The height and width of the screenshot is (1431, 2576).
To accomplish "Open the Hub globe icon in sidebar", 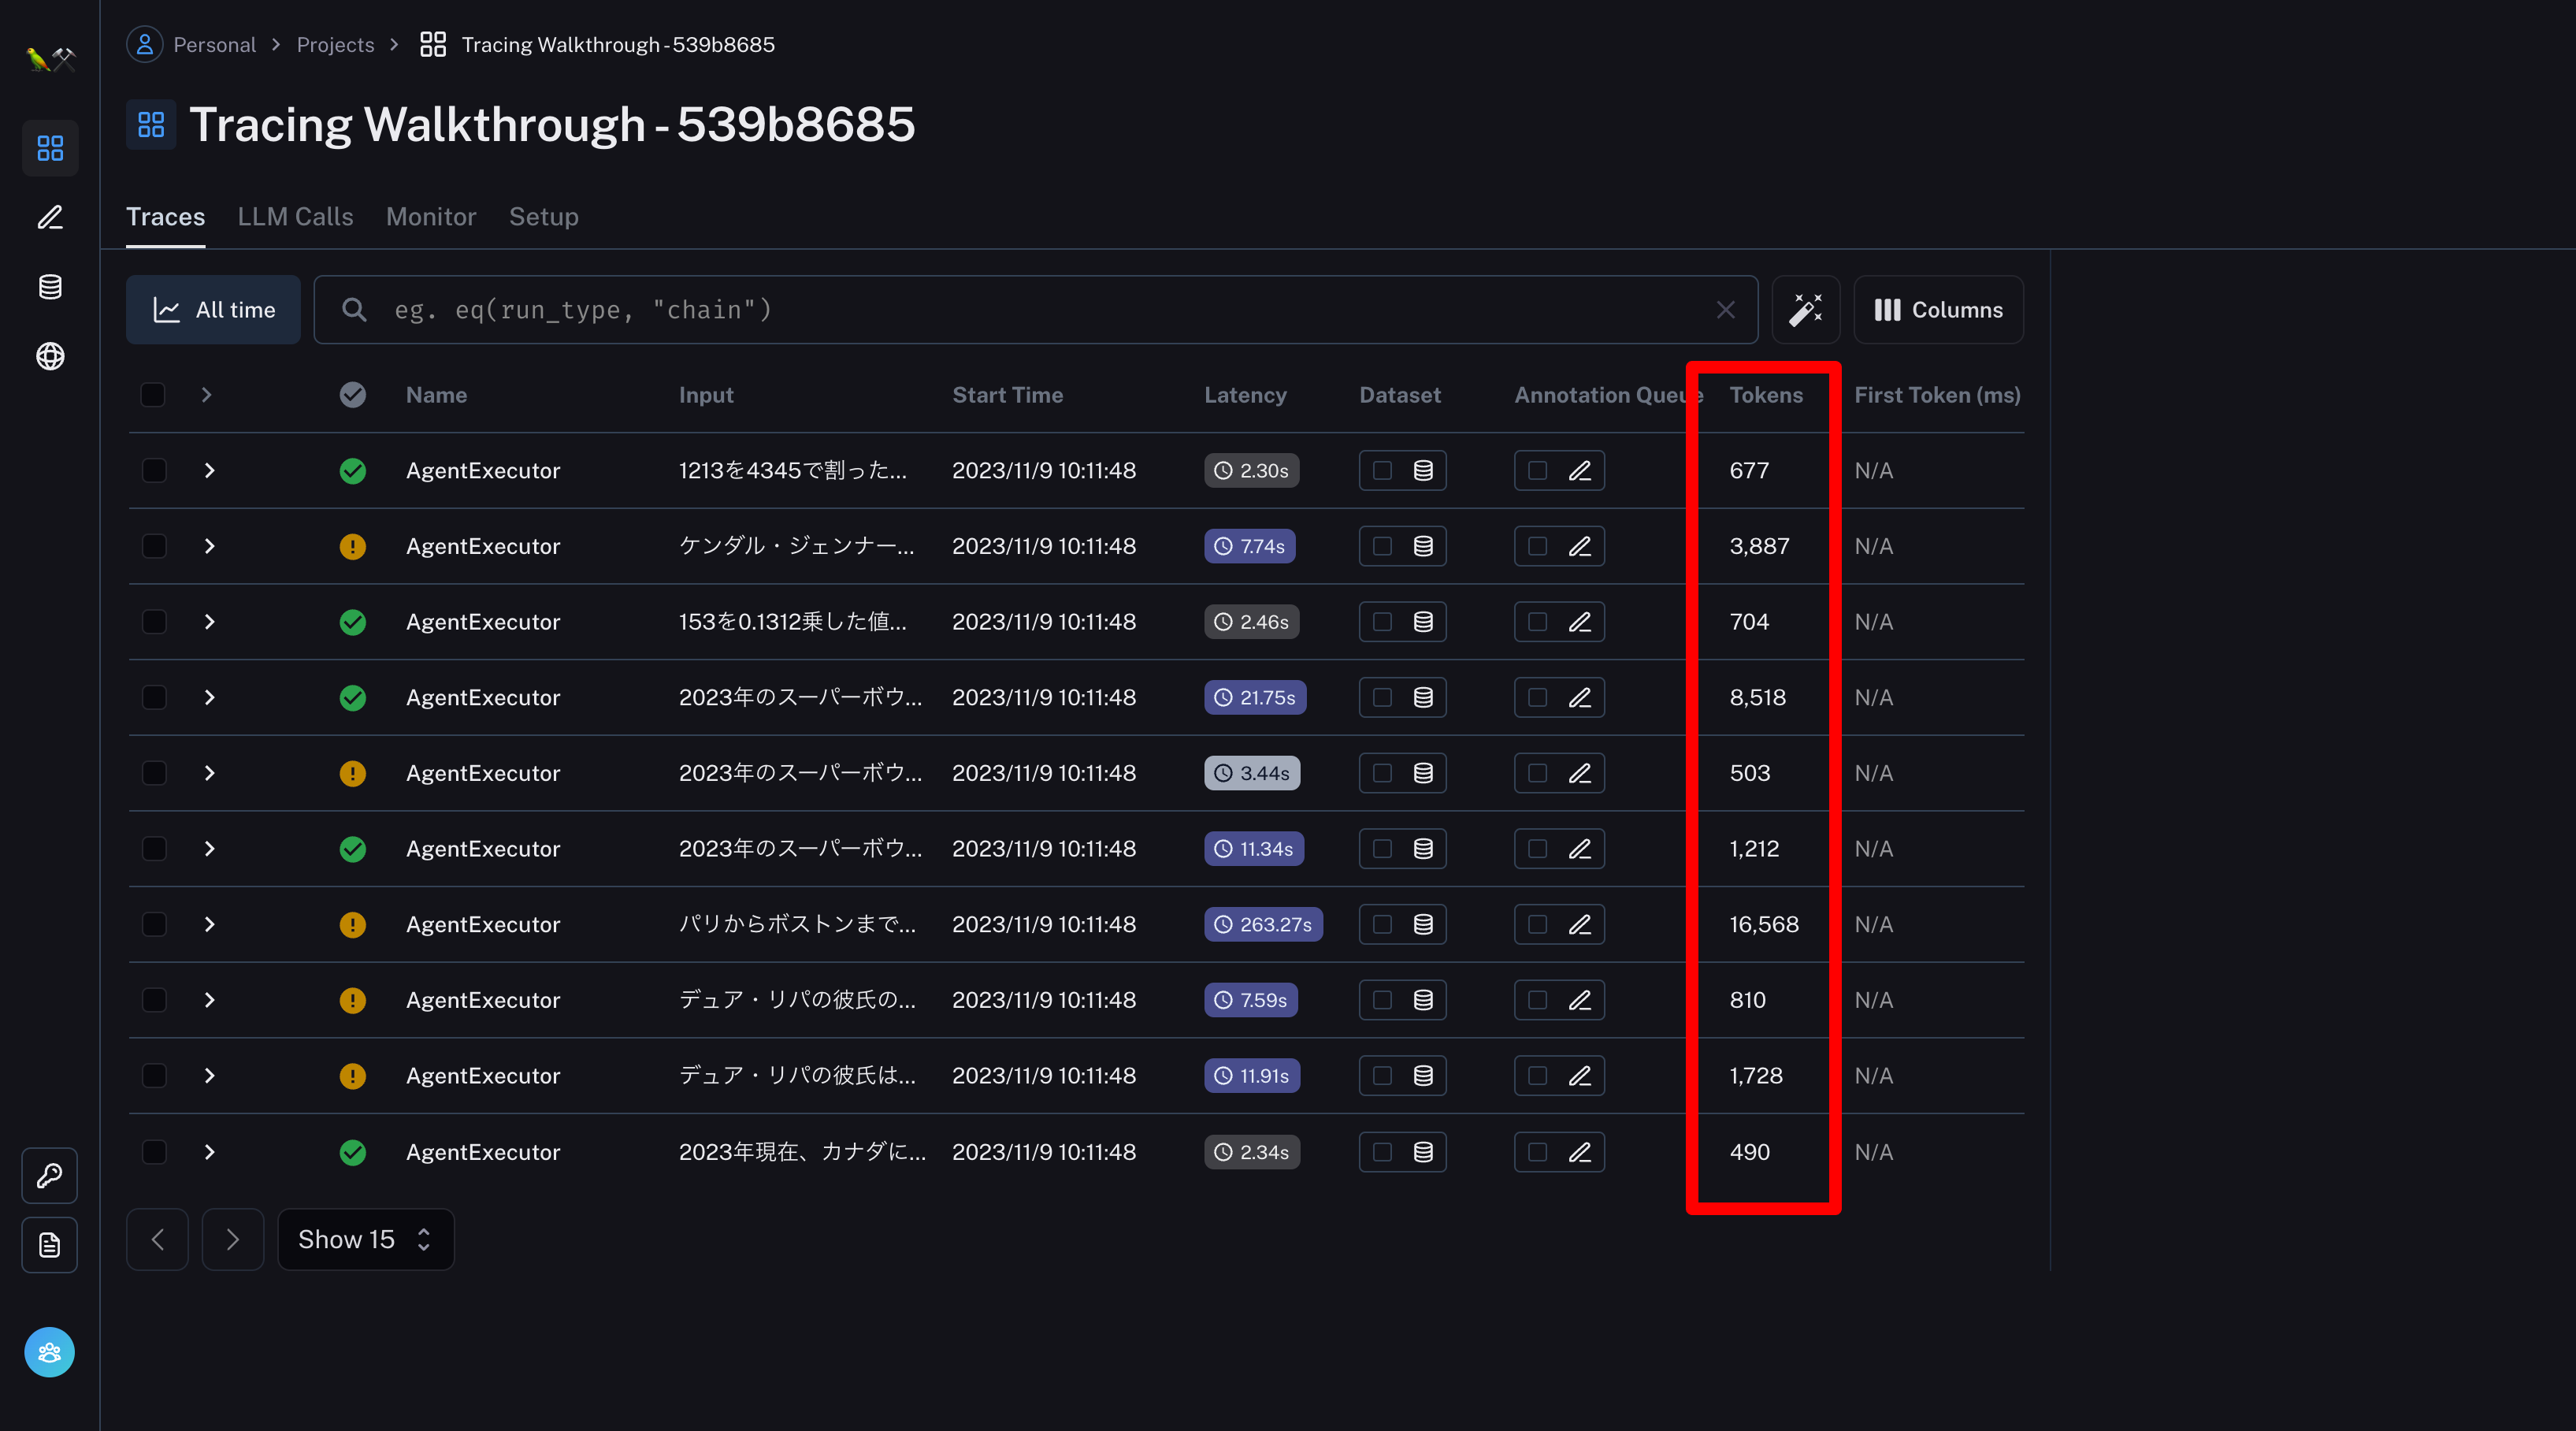I will point(50,356).
